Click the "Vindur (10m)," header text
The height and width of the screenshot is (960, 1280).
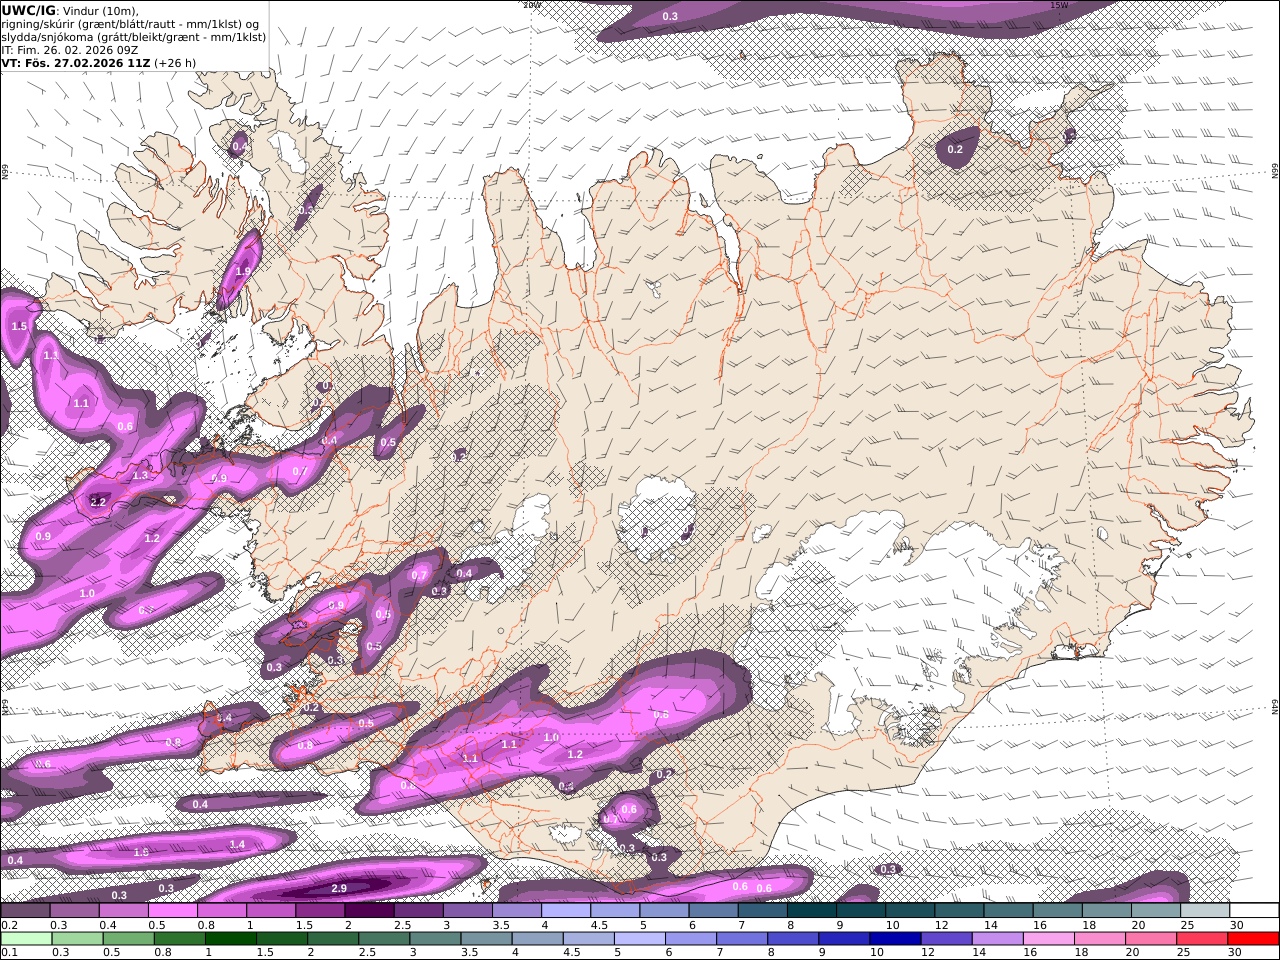tap(103, 11)
